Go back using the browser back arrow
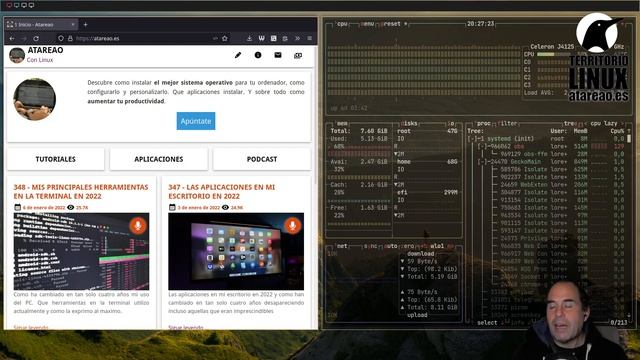640x360 pixels. pos(12,38)
